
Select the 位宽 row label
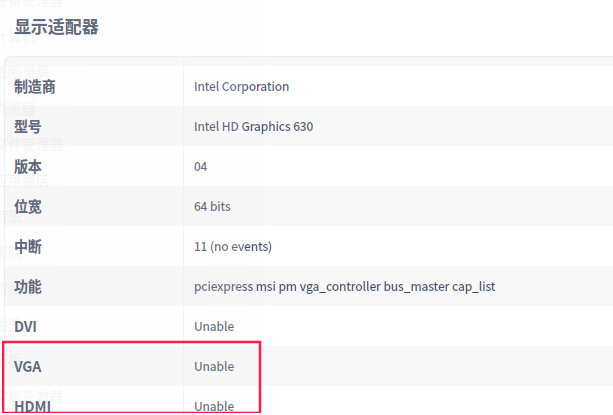pos(28,207)
